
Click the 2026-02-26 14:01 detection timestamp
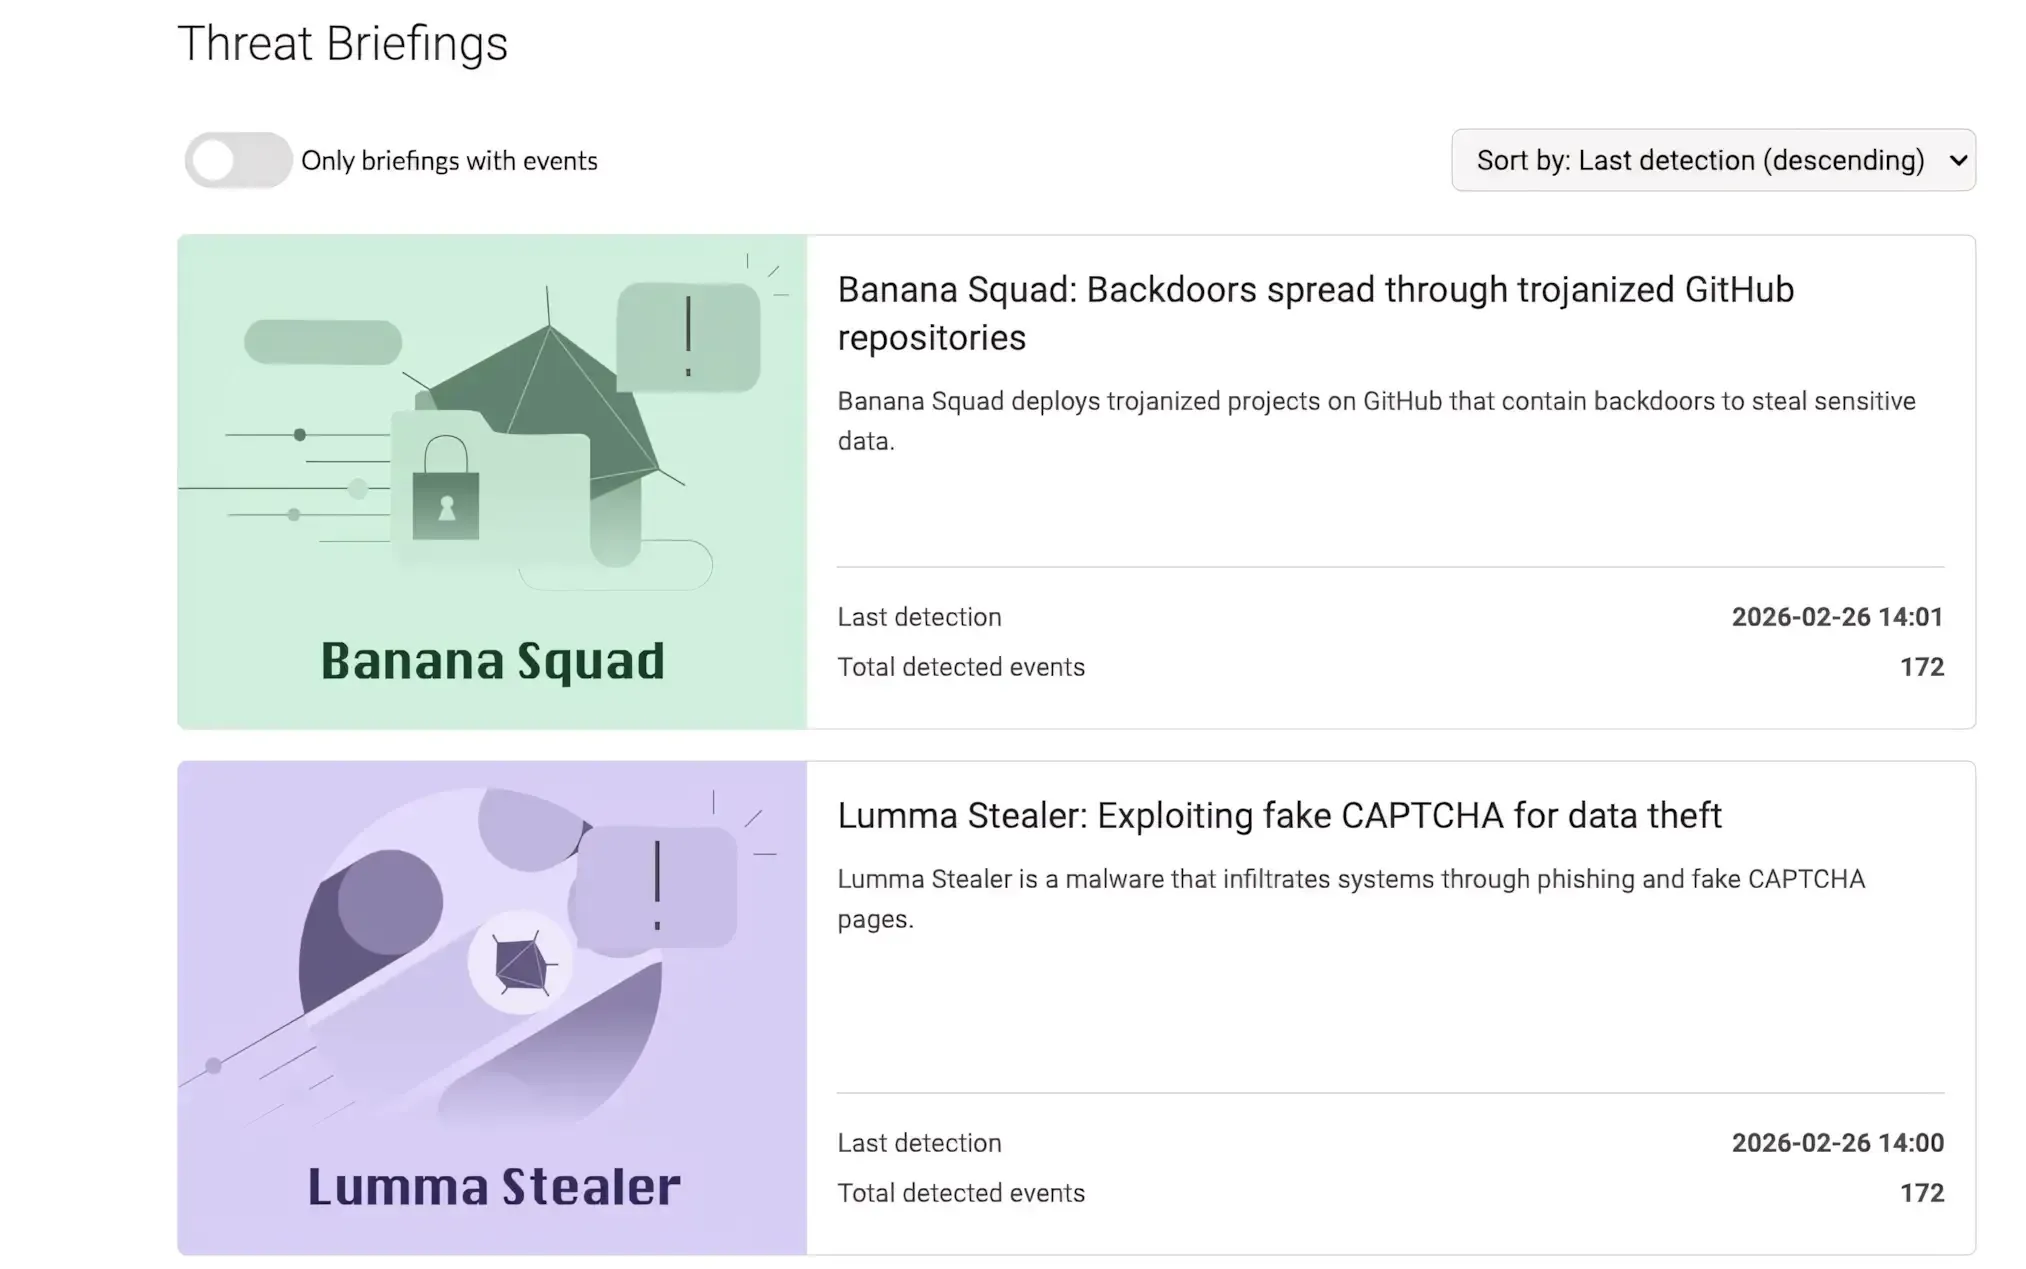1838,617
